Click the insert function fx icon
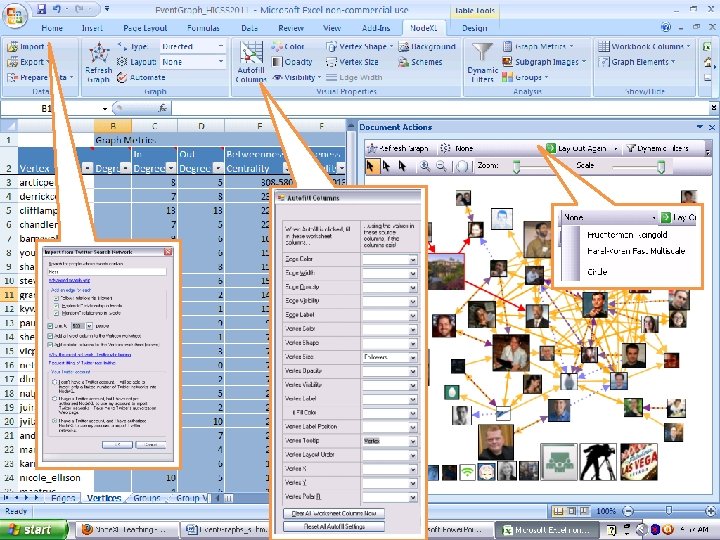Viewport: 720px width, 540px height. point(163,108)
